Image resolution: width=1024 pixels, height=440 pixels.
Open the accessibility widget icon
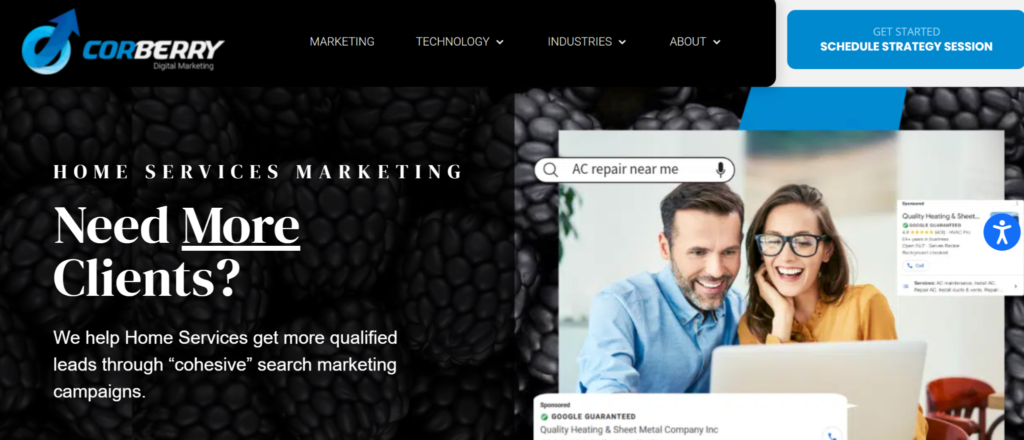tap(1001, 232)
